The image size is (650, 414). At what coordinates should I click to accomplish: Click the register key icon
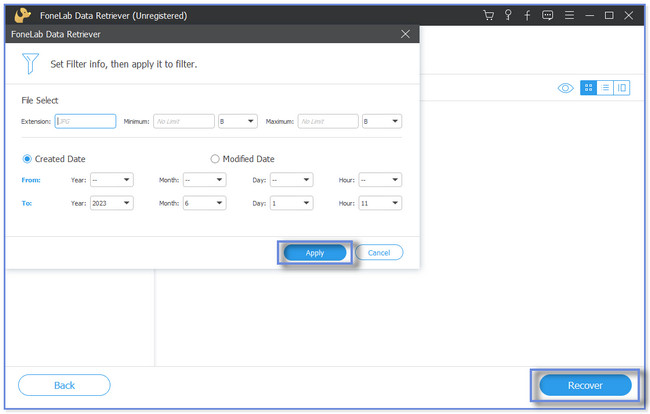508,15
